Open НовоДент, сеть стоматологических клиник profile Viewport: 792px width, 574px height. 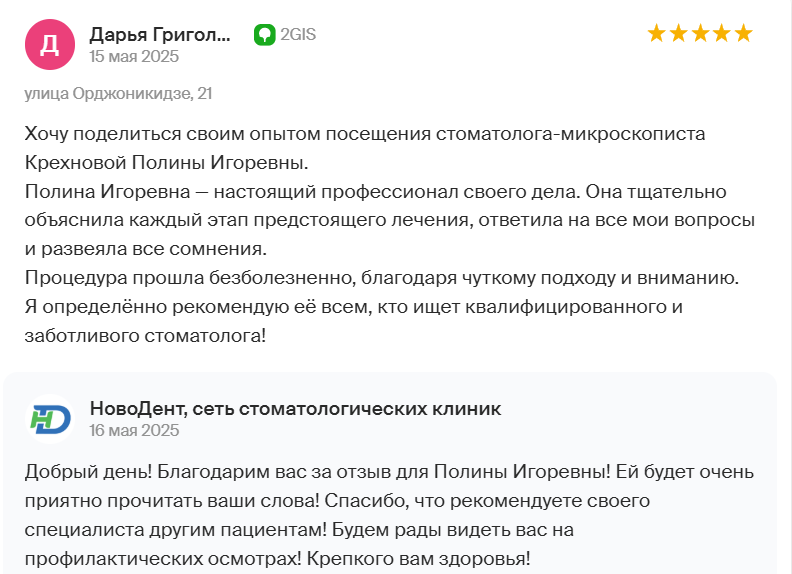pos(295,408)
